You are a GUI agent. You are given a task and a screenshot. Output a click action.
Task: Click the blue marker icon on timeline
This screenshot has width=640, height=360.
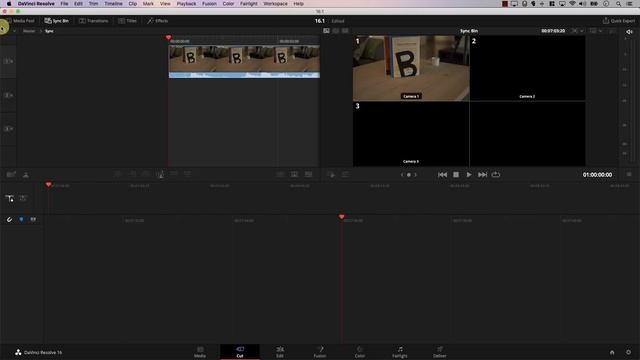click(21, 220)
